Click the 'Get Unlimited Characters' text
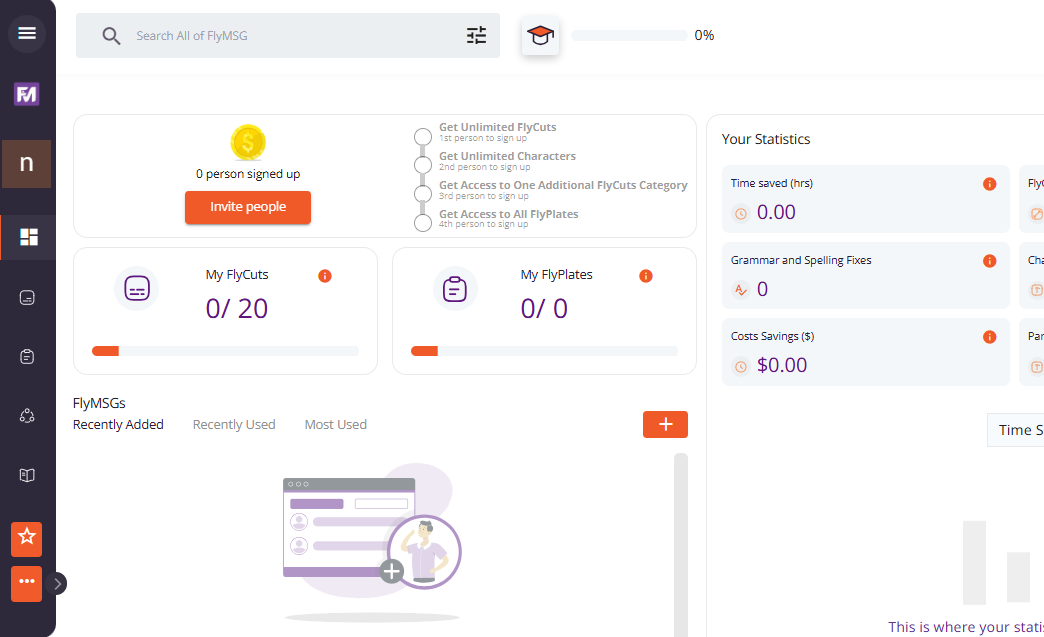The width and height of the screenshot is (1044, 637). [x=507, y=156]
